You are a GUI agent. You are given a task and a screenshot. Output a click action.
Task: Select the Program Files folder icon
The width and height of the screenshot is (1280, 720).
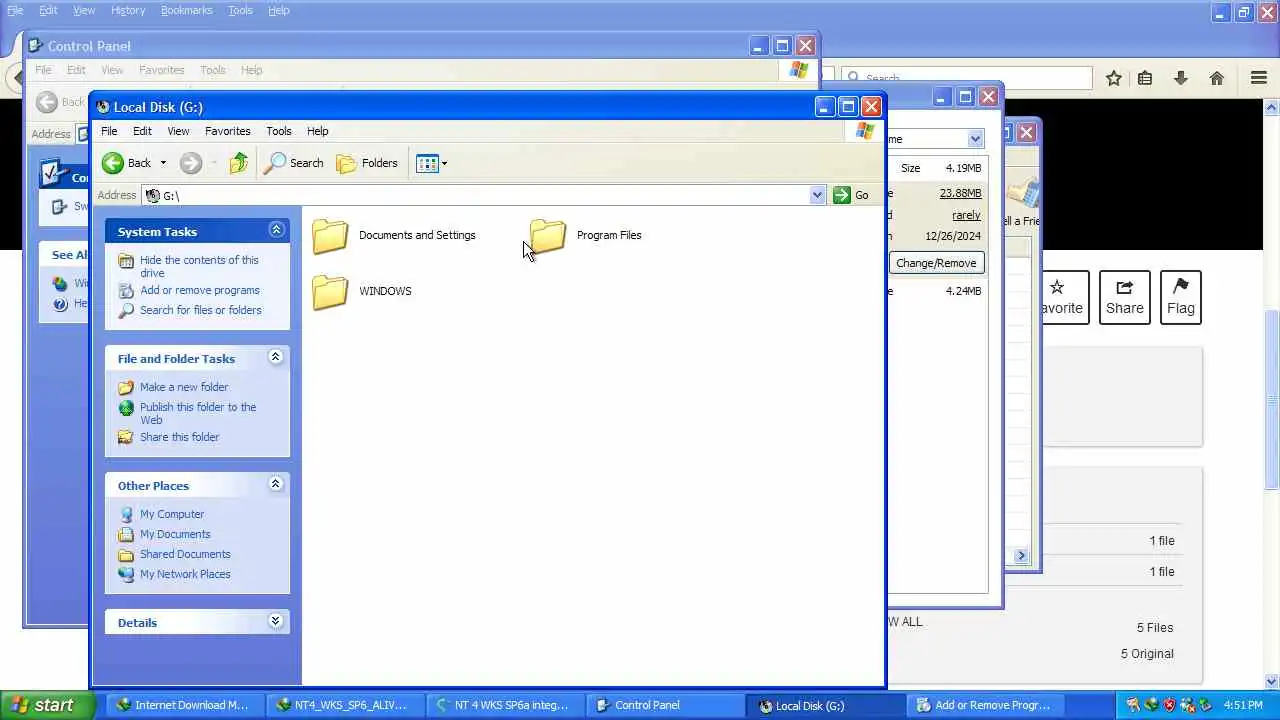(x=548, y=236)
